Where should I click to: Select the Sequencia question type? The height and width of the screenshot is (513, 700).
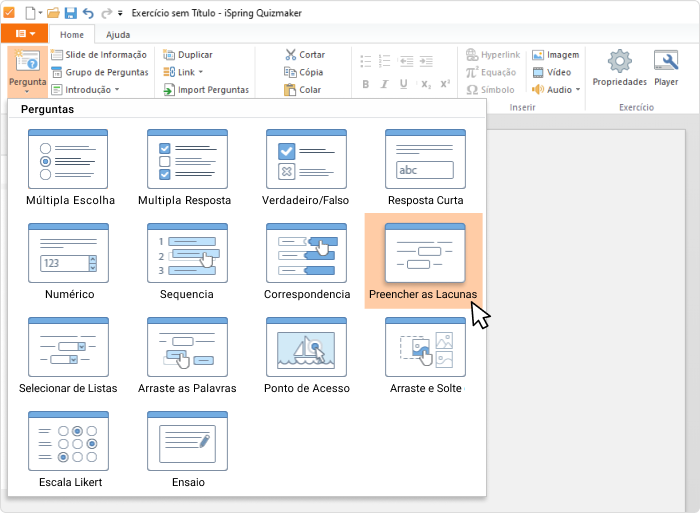coord(187,261)
